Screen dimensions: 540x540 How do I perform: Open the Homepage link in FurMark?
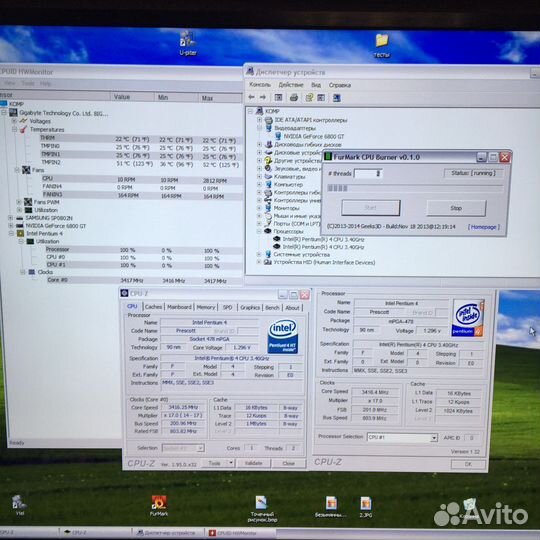484,227
